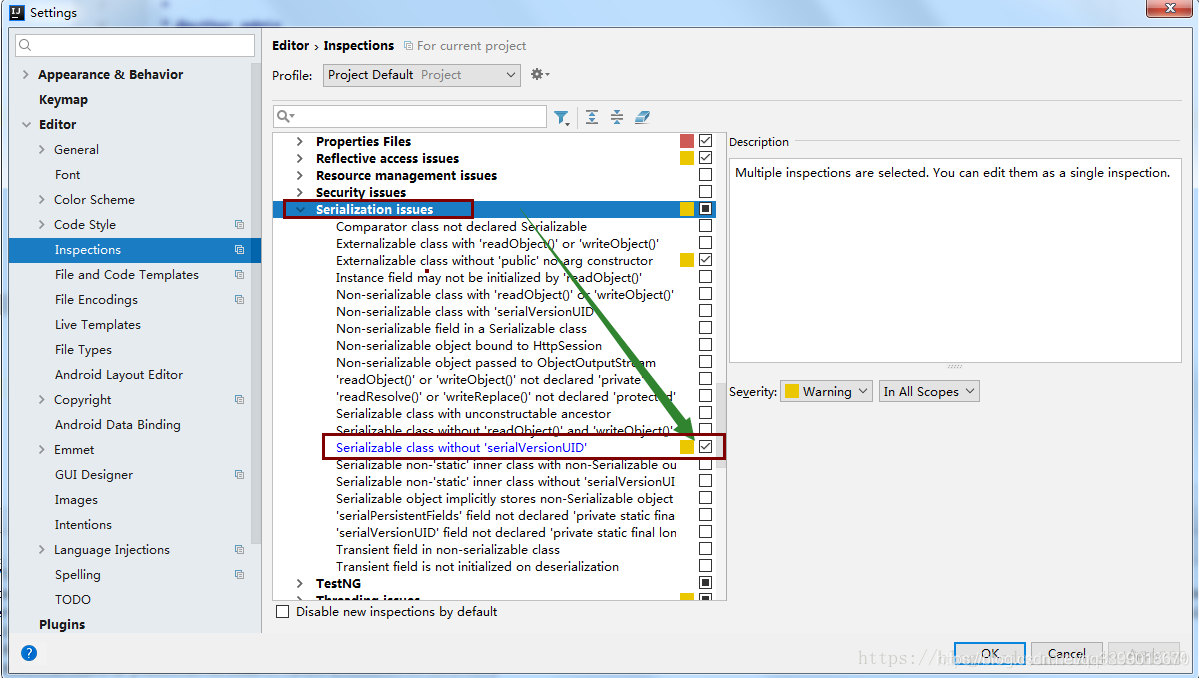Collapse the Serialization issues group
Viewport: 1199px width, 678px height.
(x=300, y=209)
